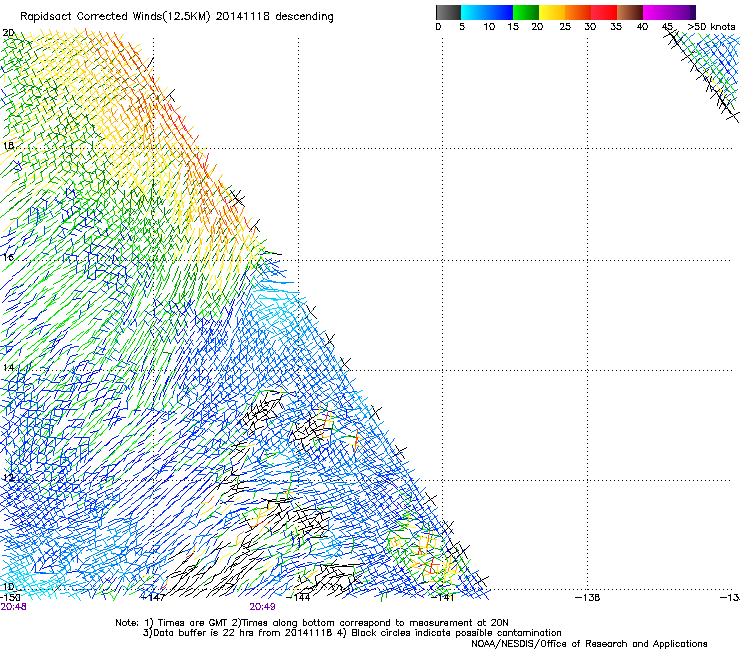Viewport: 740px width, 650px height.
Task: Click the latitude label 12
Action: click(8, 477)
